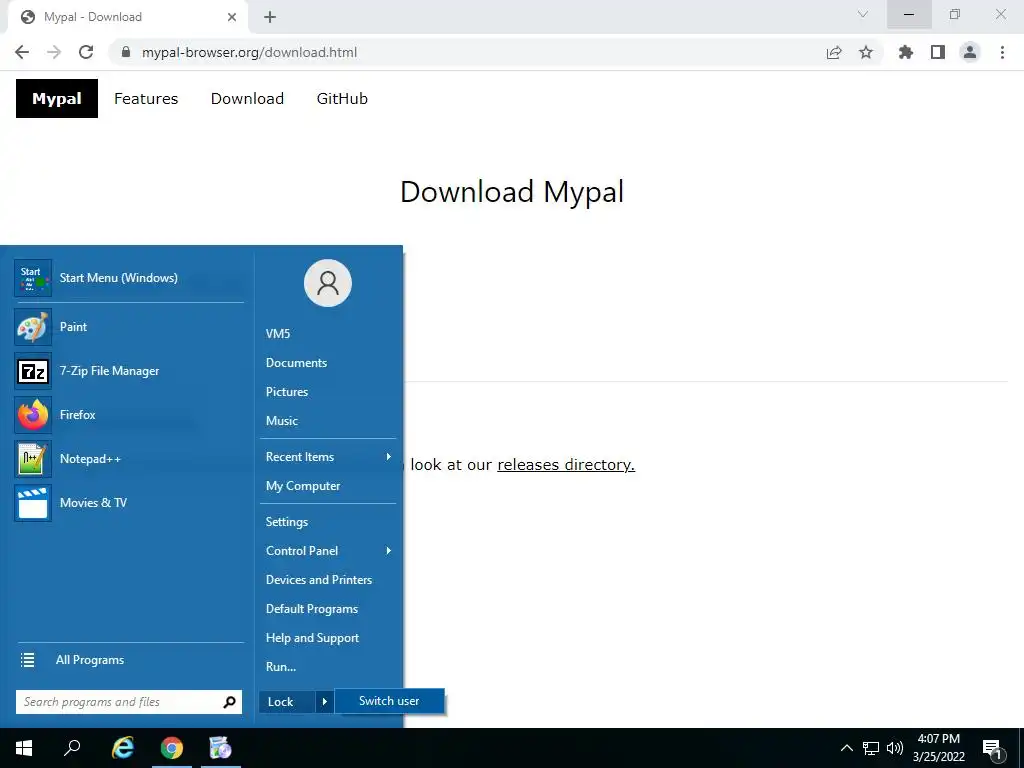Switch to Chrome in the taskbar
The height and width of the screenshot is (768, 1024).
(x=172, y=748)
